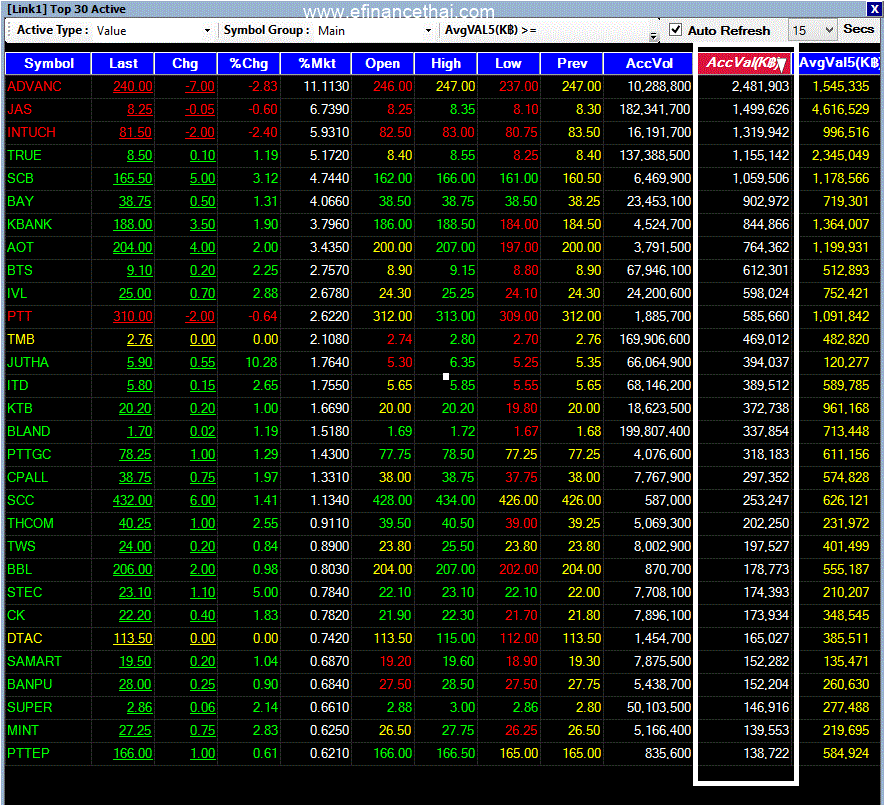Select the THCOM symbol

point(30,523)
